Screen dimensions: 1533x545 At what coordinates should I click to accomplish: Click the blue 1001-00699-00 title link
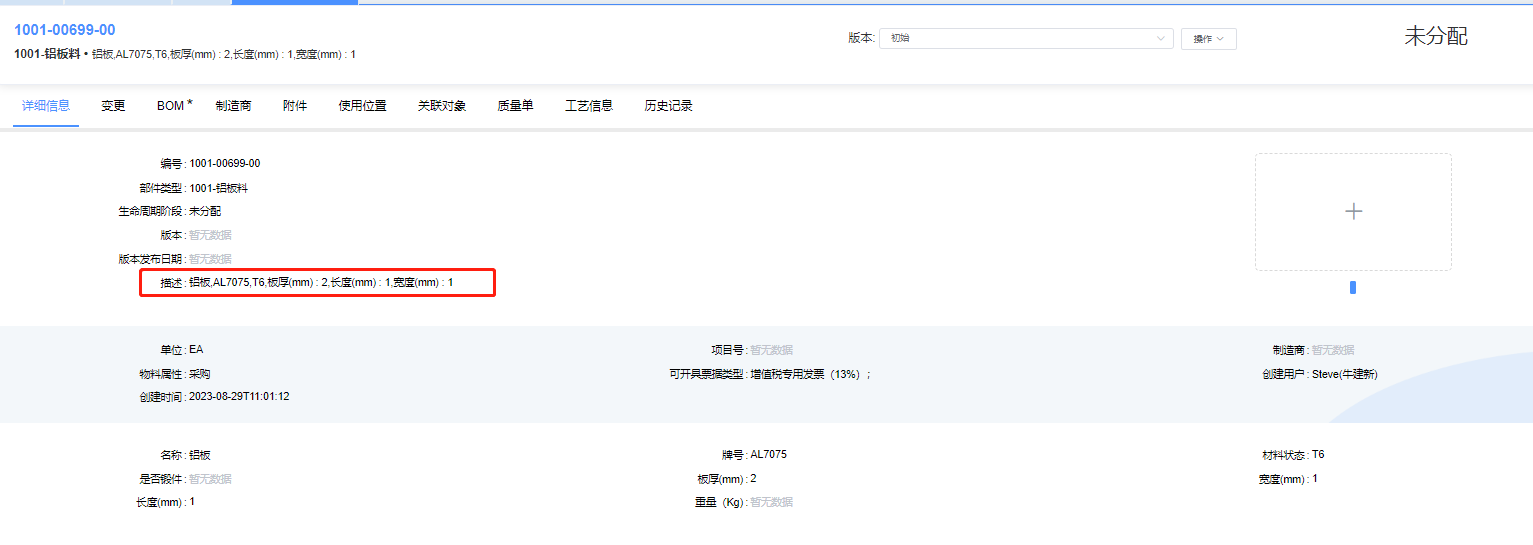coord(65,31)
